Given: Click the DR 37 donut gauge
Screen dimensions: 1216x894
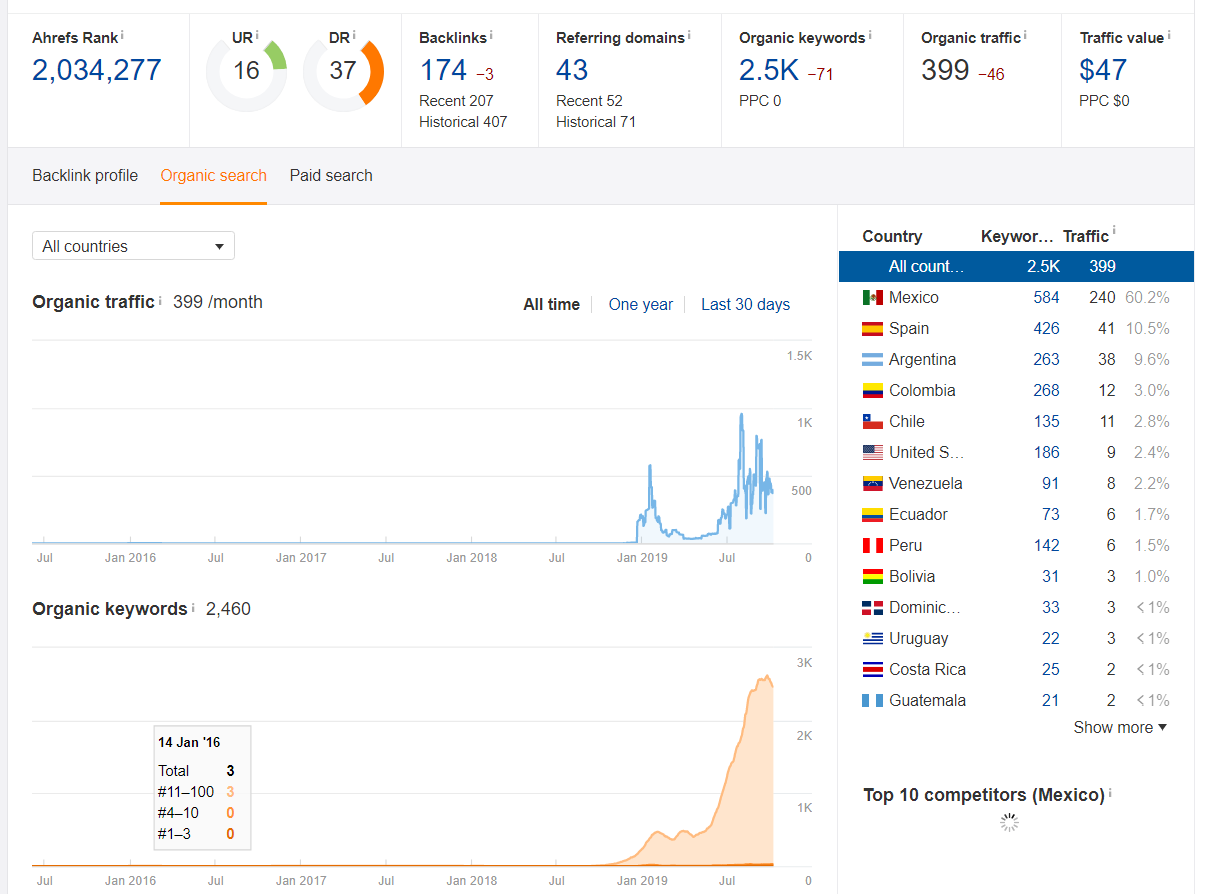Looking at the screenshot, I should pos(343,71).
